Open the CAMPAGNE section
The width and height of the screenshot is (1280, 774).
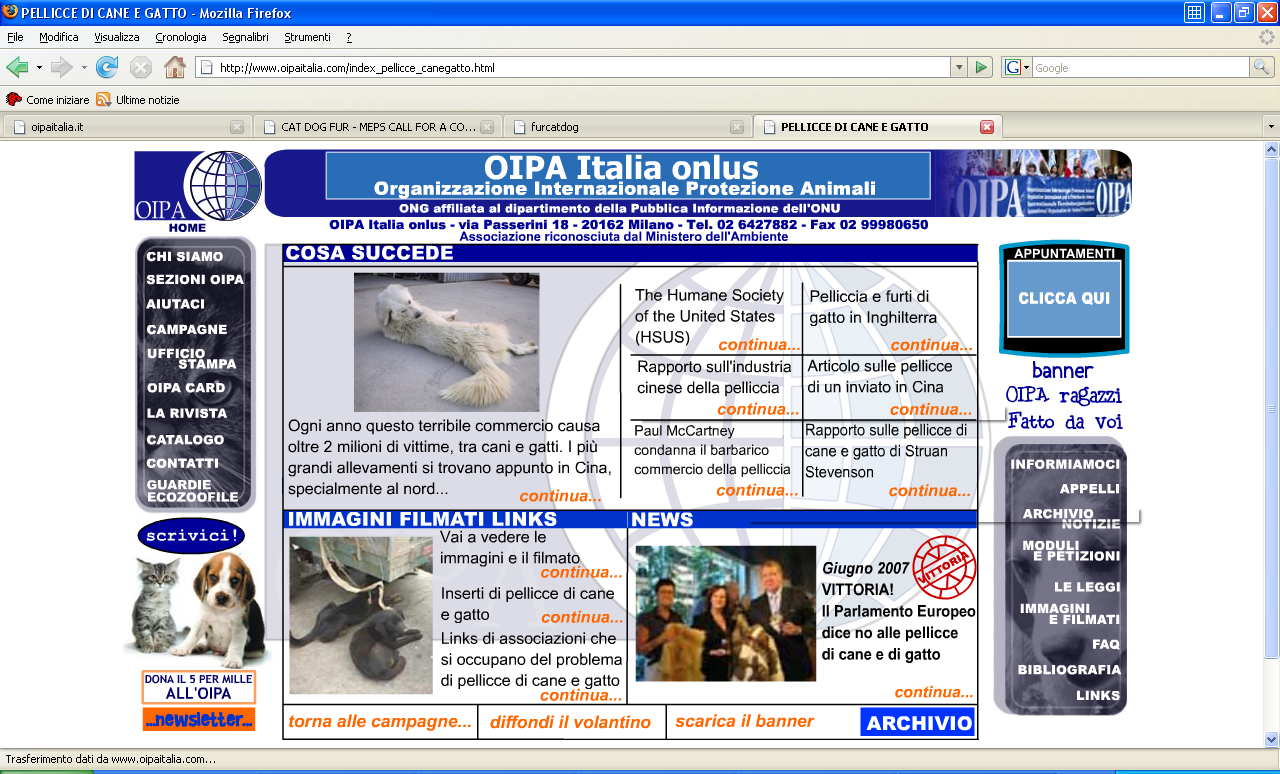(187, 330)
